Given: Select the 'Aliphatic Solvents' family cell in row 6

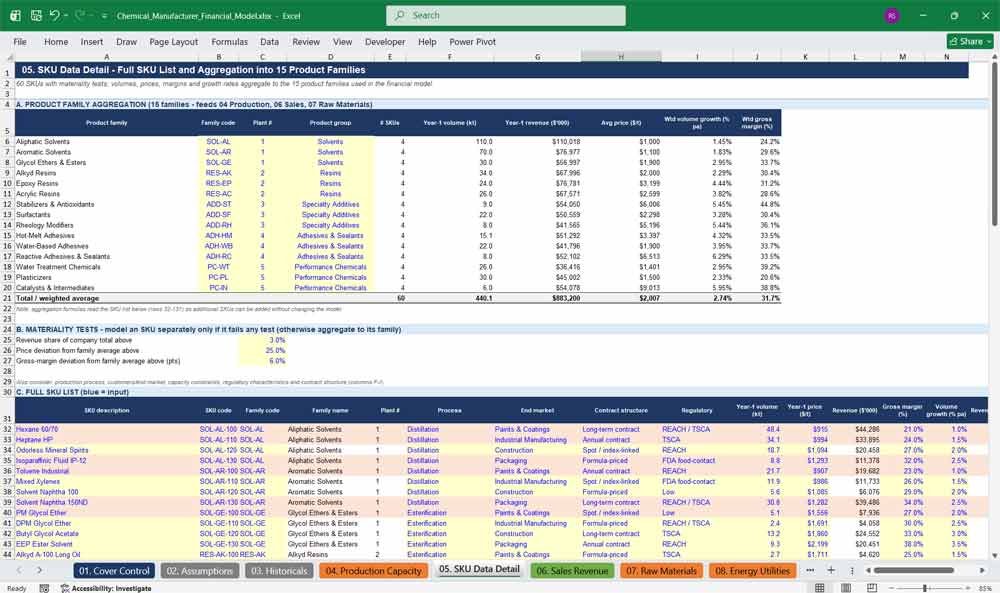Looking at the screenshot, I should pos(107,142).
